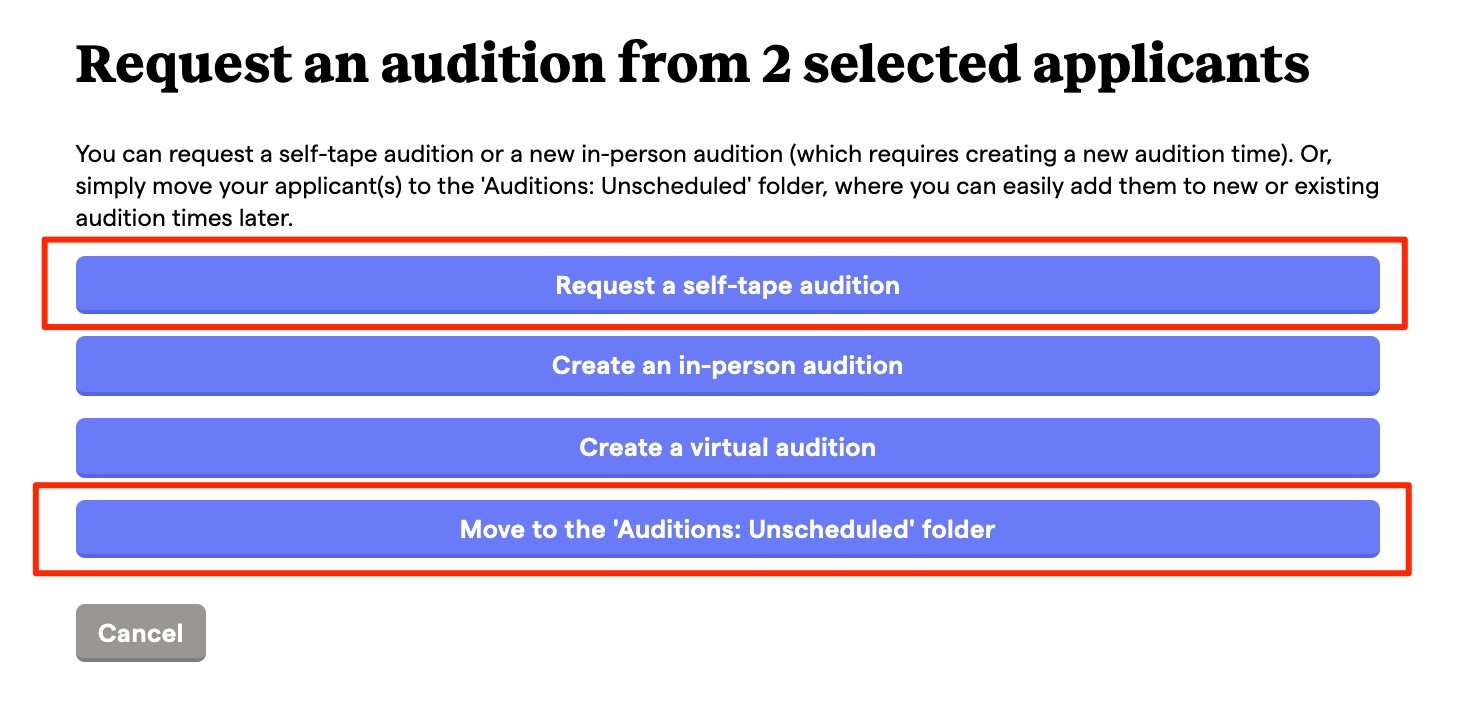Start creating a new in-person audition time

click(x=727, y=366)
